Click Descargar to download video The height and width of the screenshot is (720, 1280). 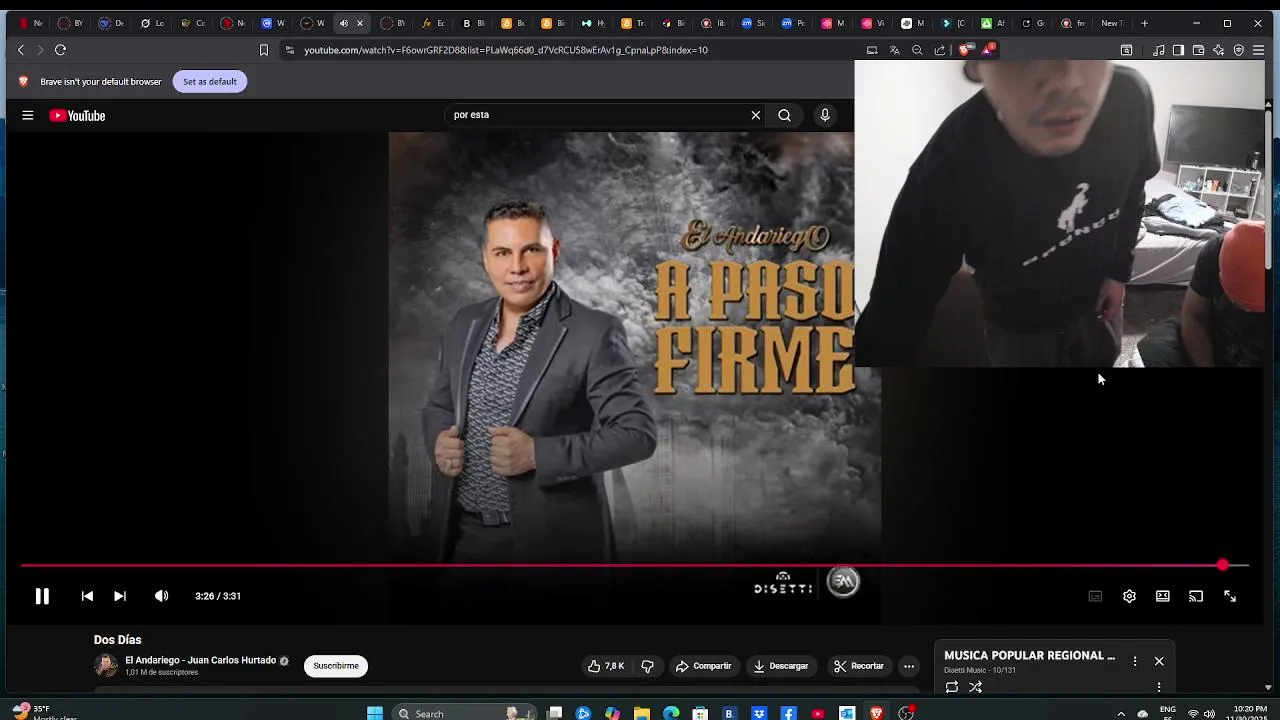click(x=781, y=666)
